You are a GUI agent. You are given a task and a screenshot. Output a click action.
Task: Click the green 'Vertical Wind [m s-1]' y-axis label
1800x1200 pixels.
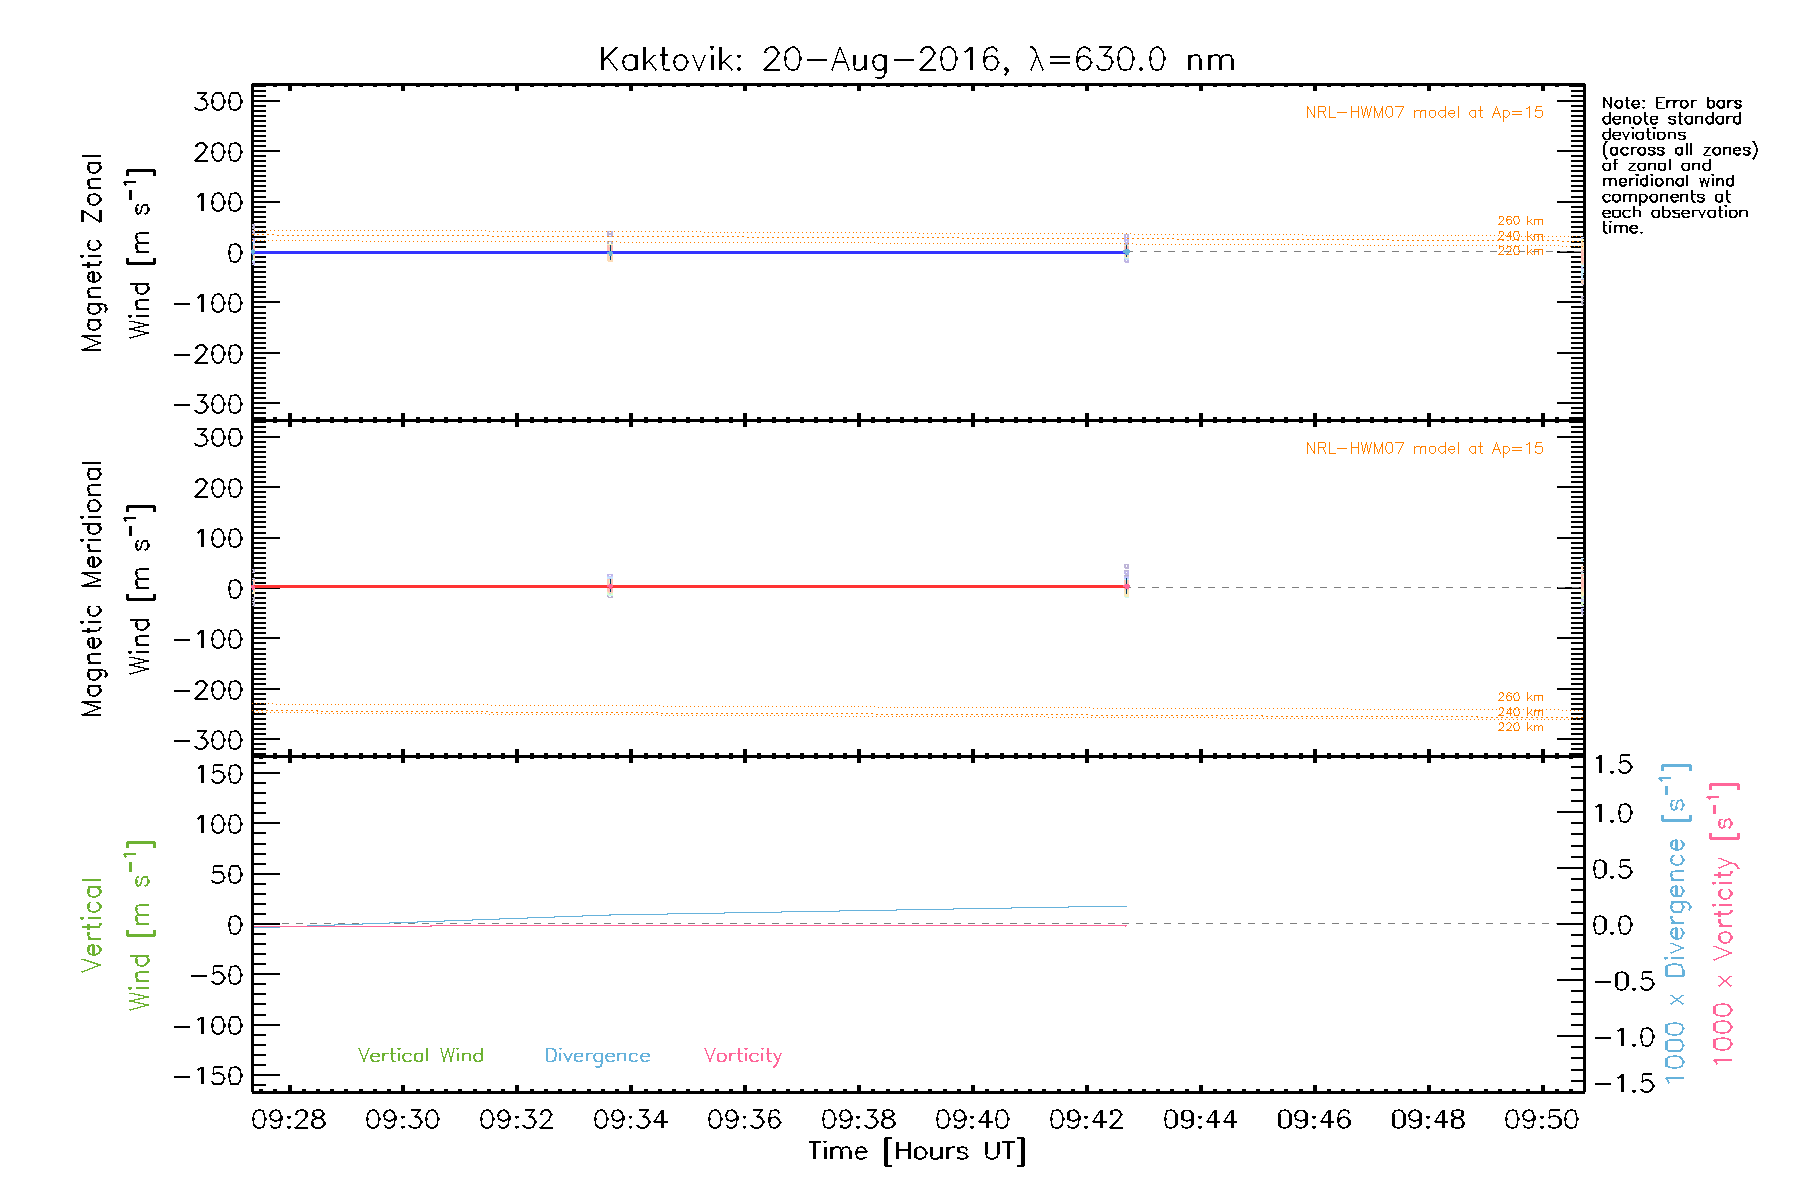117,924
